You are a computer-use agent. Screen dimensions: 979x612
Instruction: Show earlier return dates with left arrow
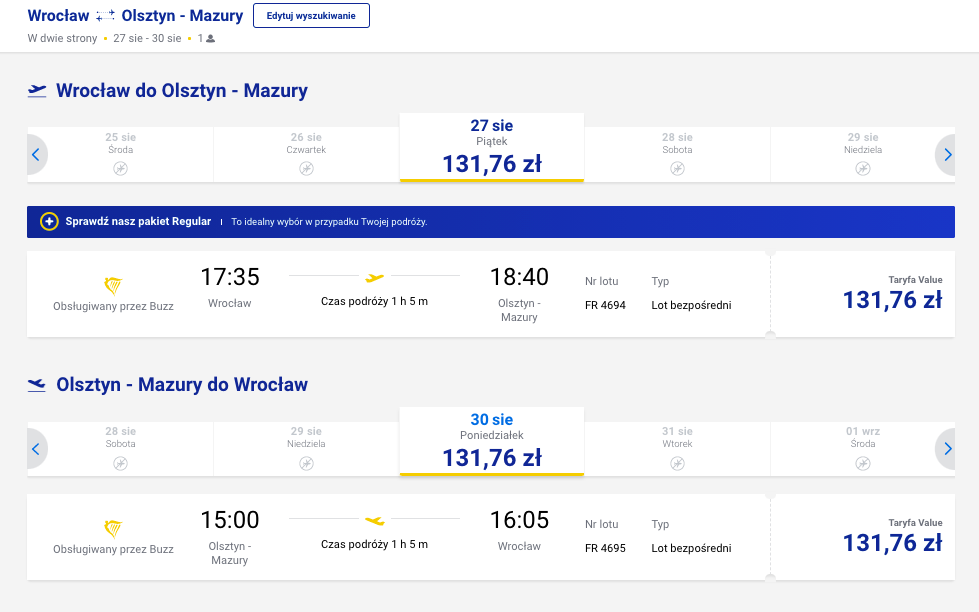pyautogui.click(x=36, y=448)
